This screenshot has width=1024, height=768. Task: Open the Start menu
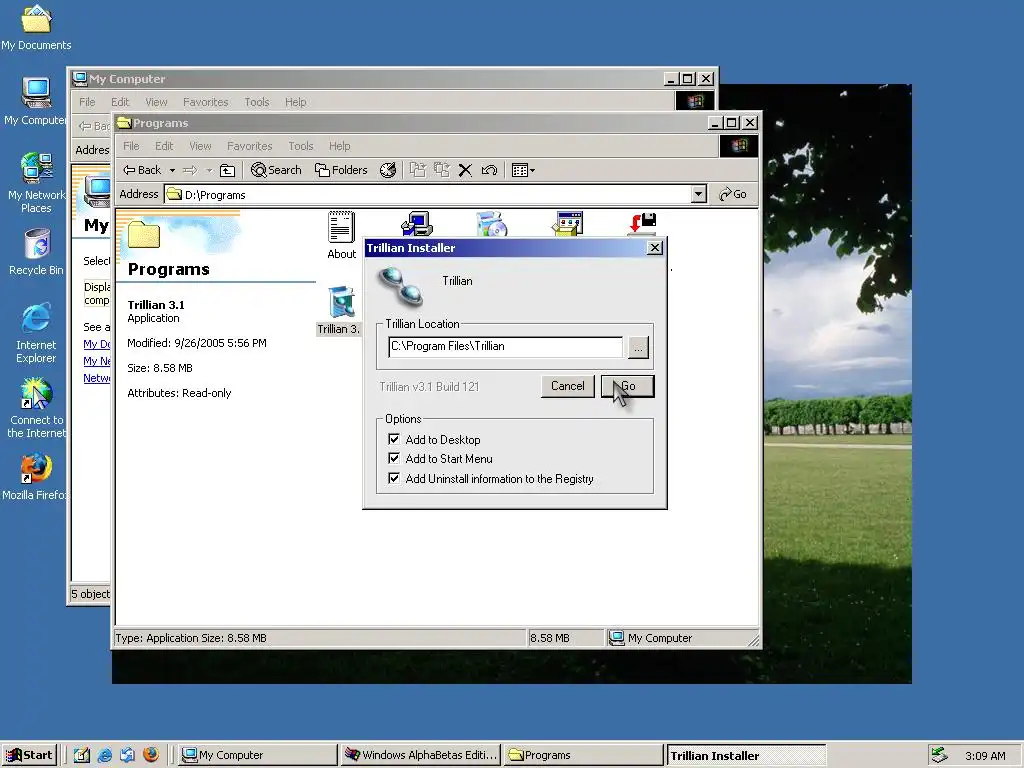(29, 755)
